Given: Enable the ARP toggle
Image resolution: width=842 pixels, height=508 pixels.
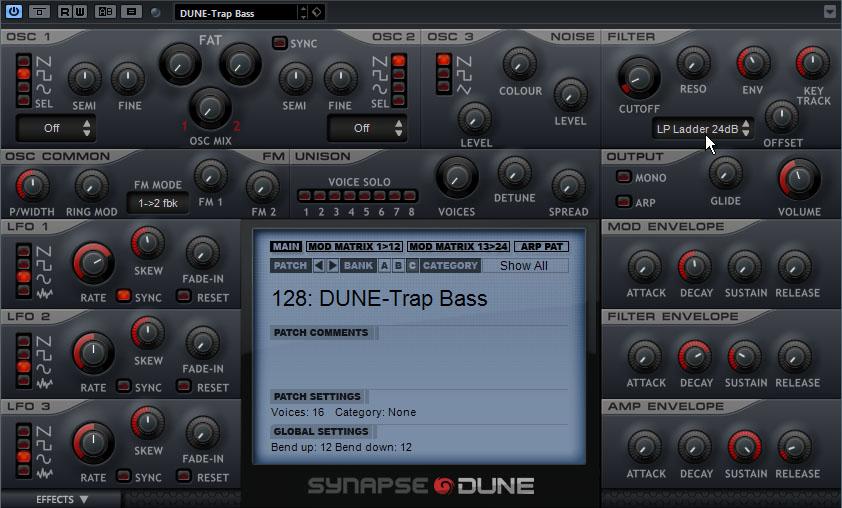Looking at the screenshot, I should pos(623,201).
